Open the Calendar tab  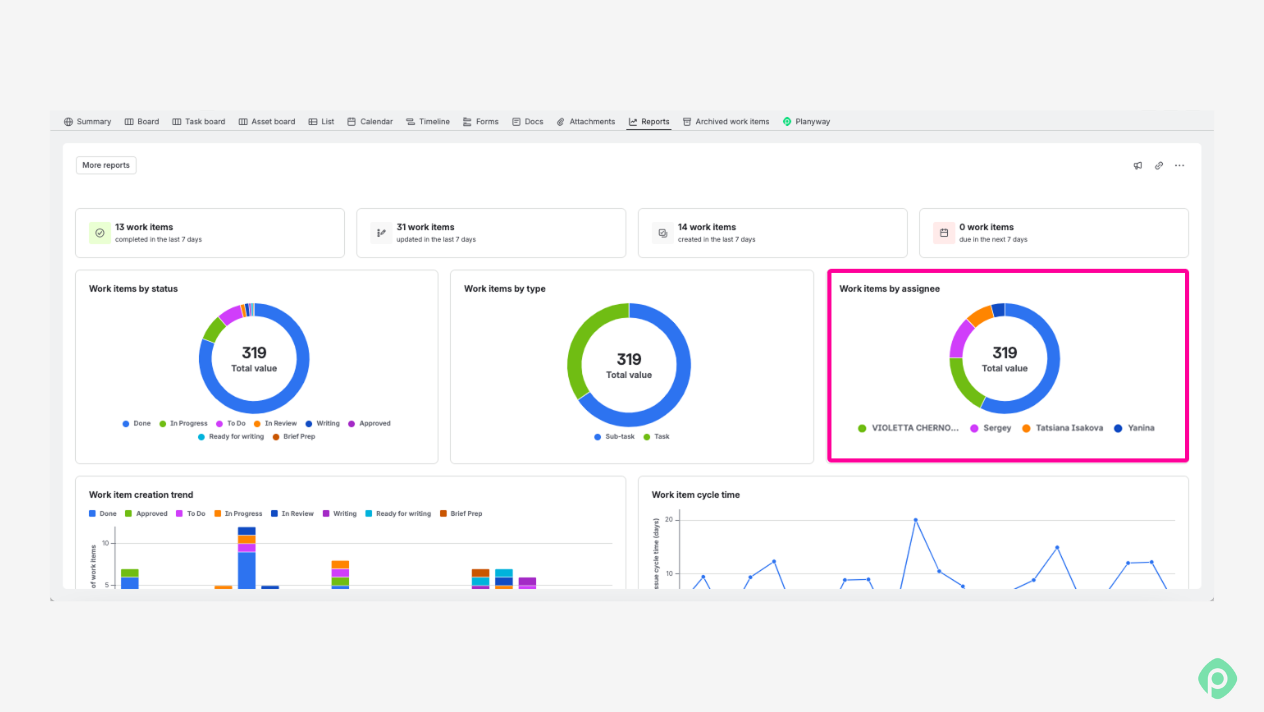[370, 122]
